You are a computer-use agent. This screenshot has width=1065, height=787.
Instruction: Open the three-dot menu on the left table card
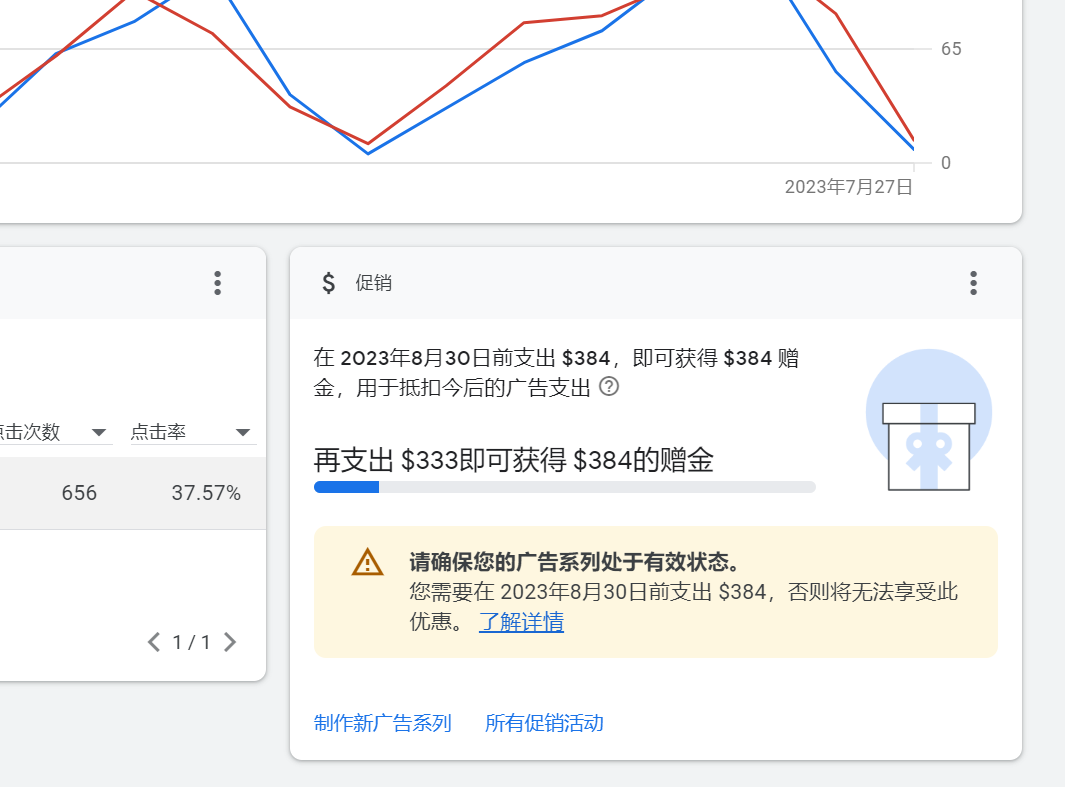tap(217, 283)
